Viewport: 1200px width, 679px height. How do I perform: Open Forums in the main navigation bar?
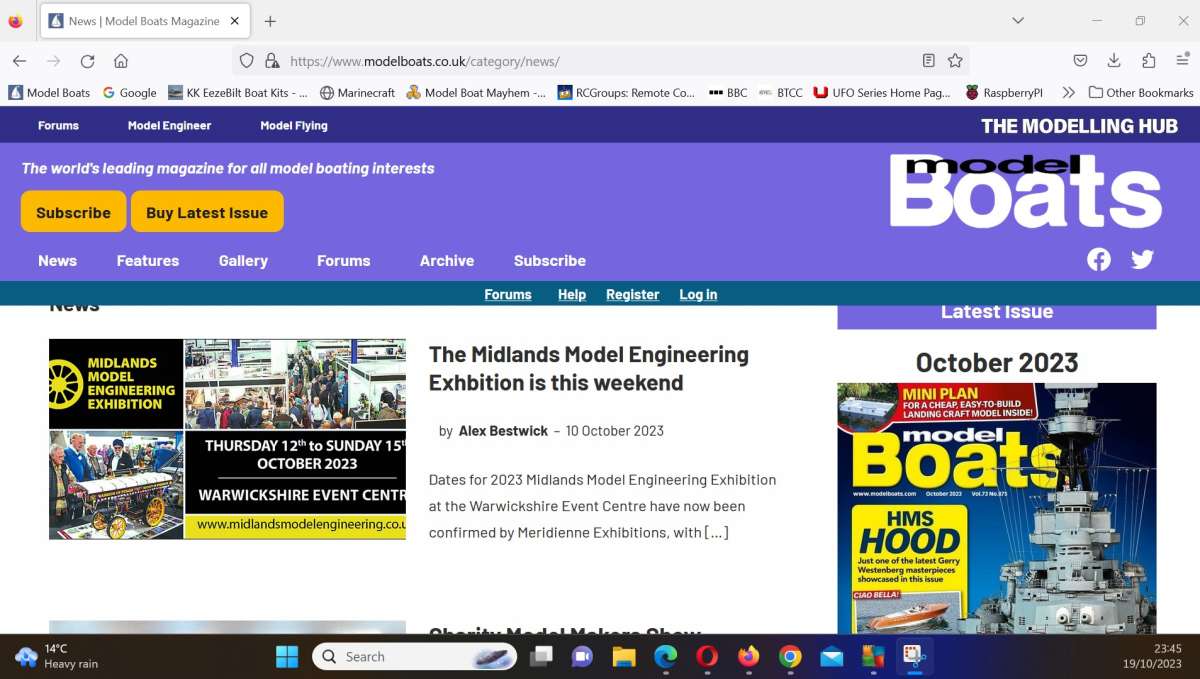click(344, 260)
